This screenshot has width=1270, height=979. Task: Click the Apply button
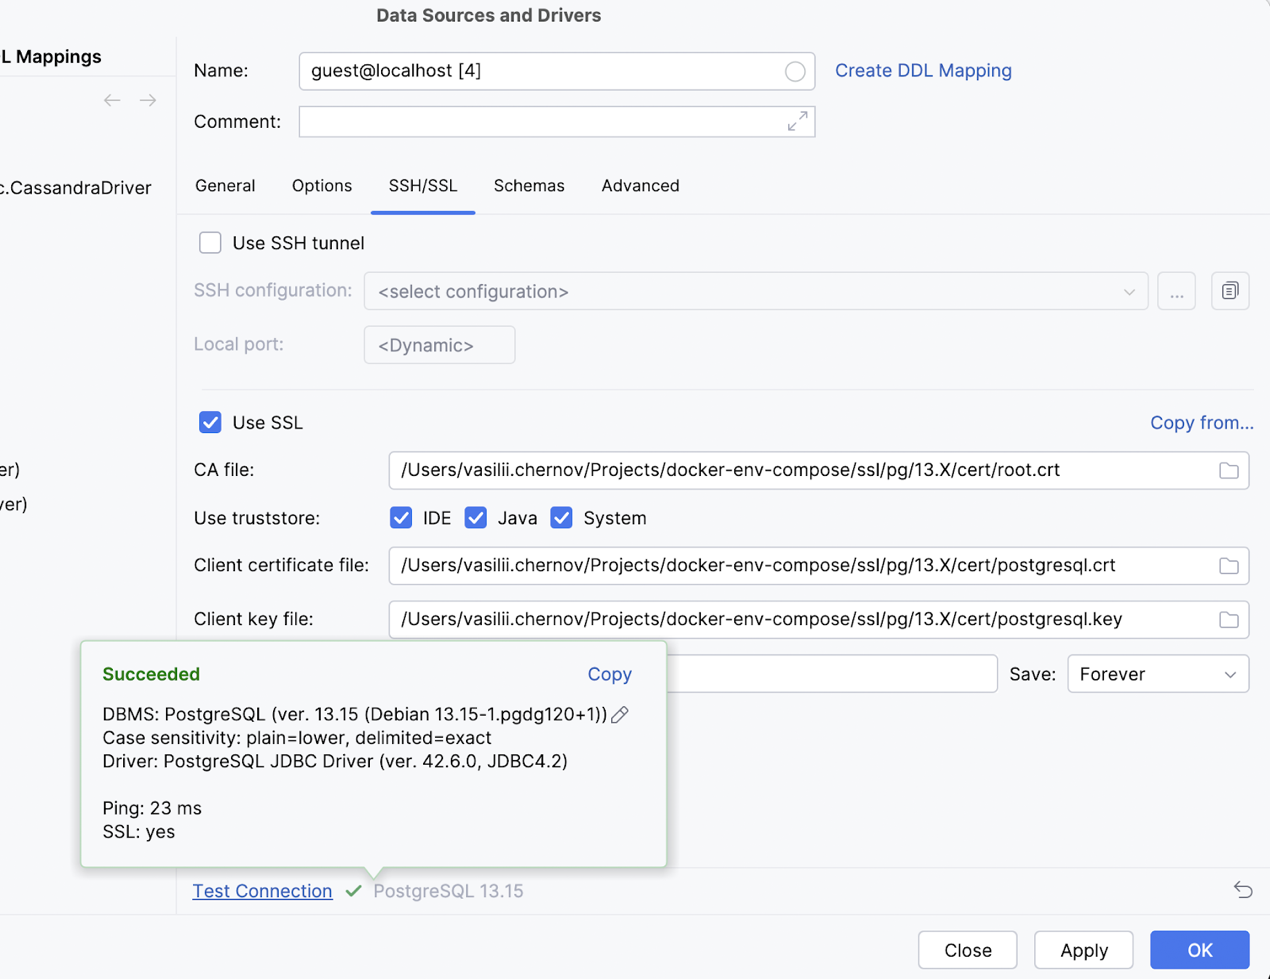pos(1084,950)
